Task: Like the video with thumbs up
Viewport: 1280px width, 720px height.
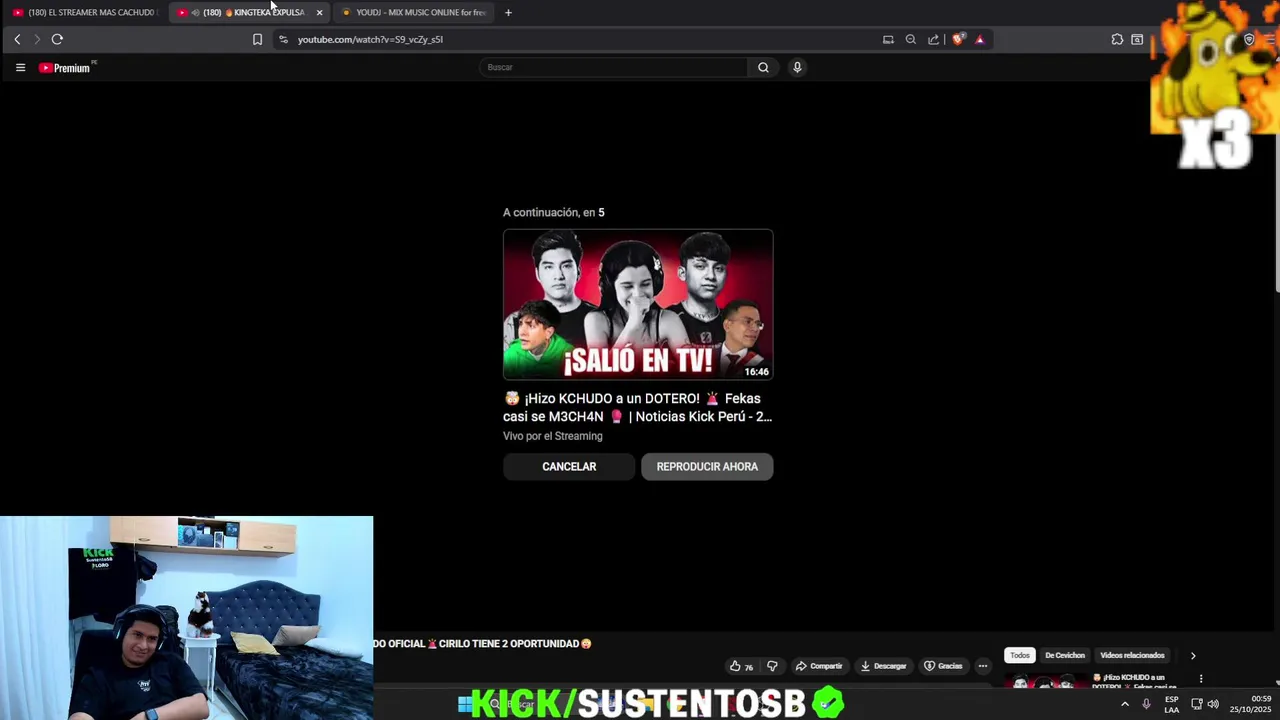Action: pyautogui.click(x=741, y=666)
